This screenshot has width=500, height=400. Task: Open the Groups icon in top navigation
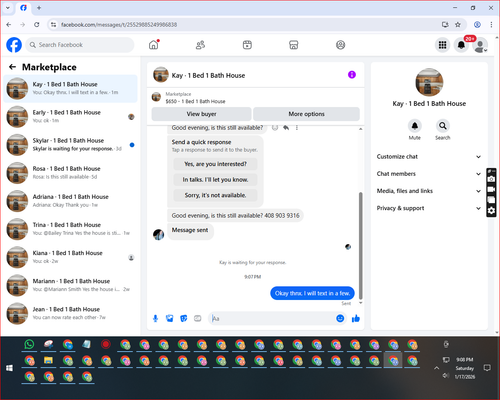(340, 45)
